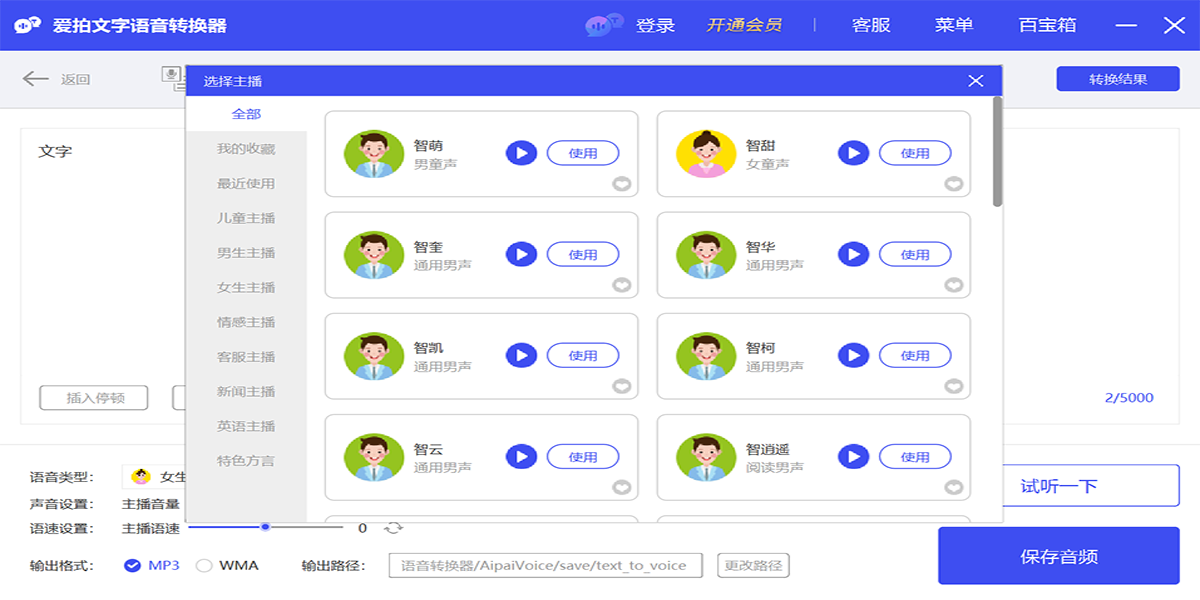Click the 更改路径 button
Image resolution: width=1200 pixels, height=600 pixels.
pyautogui.click(x=753, y=565)
